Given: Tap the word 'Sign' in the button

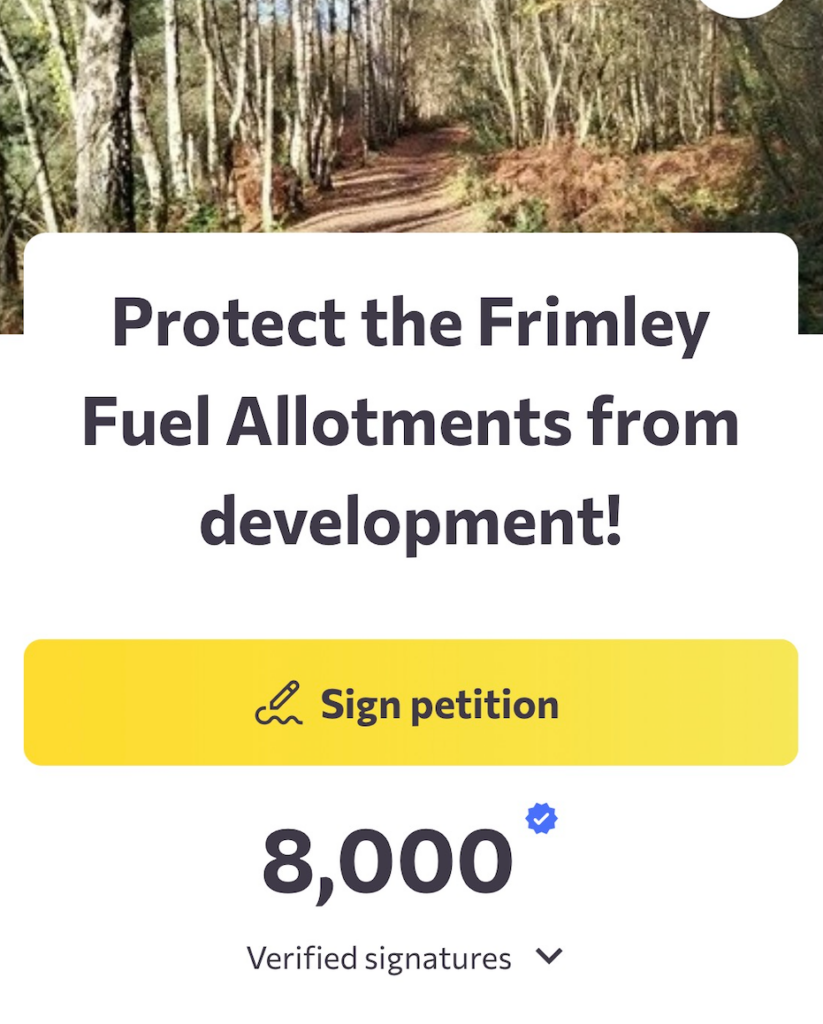Looking at the screenshot, I should point(359,704).
